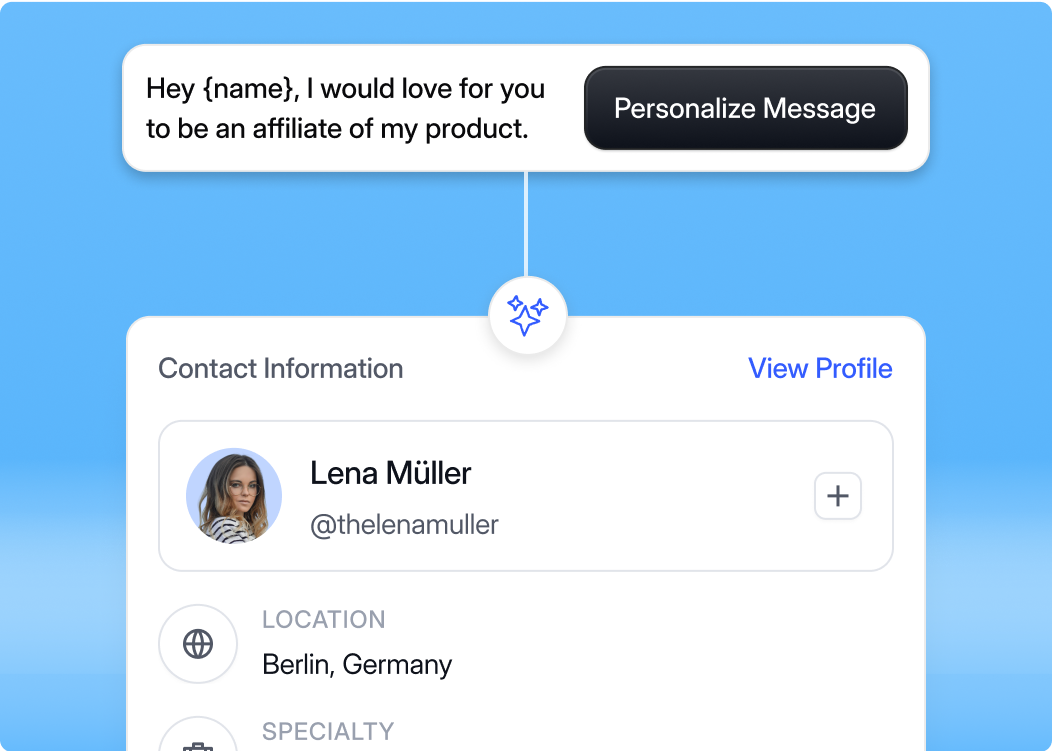Click the Location label
The height and width of the screenshot is (751, 1052).
click(323, 619)
